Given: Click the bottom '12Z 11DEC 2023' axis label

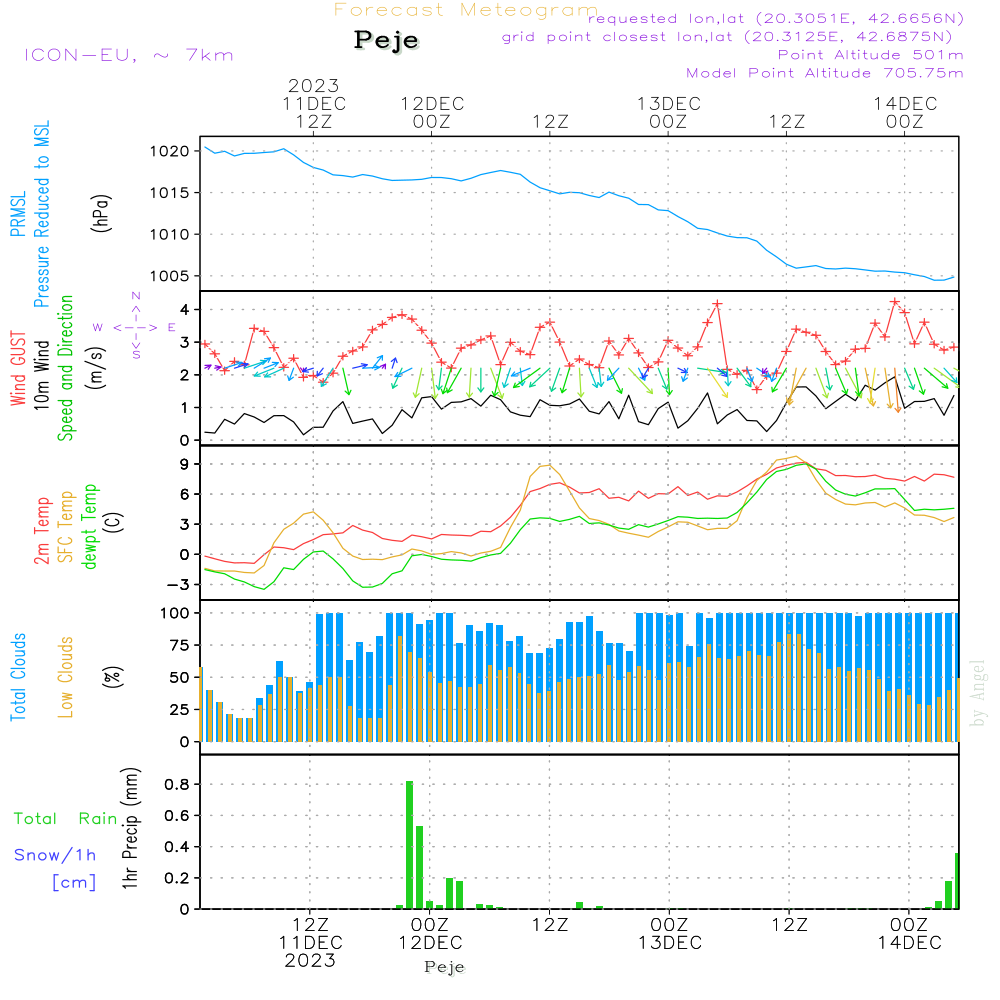Looking at the screenshot, I should (311, 943).
